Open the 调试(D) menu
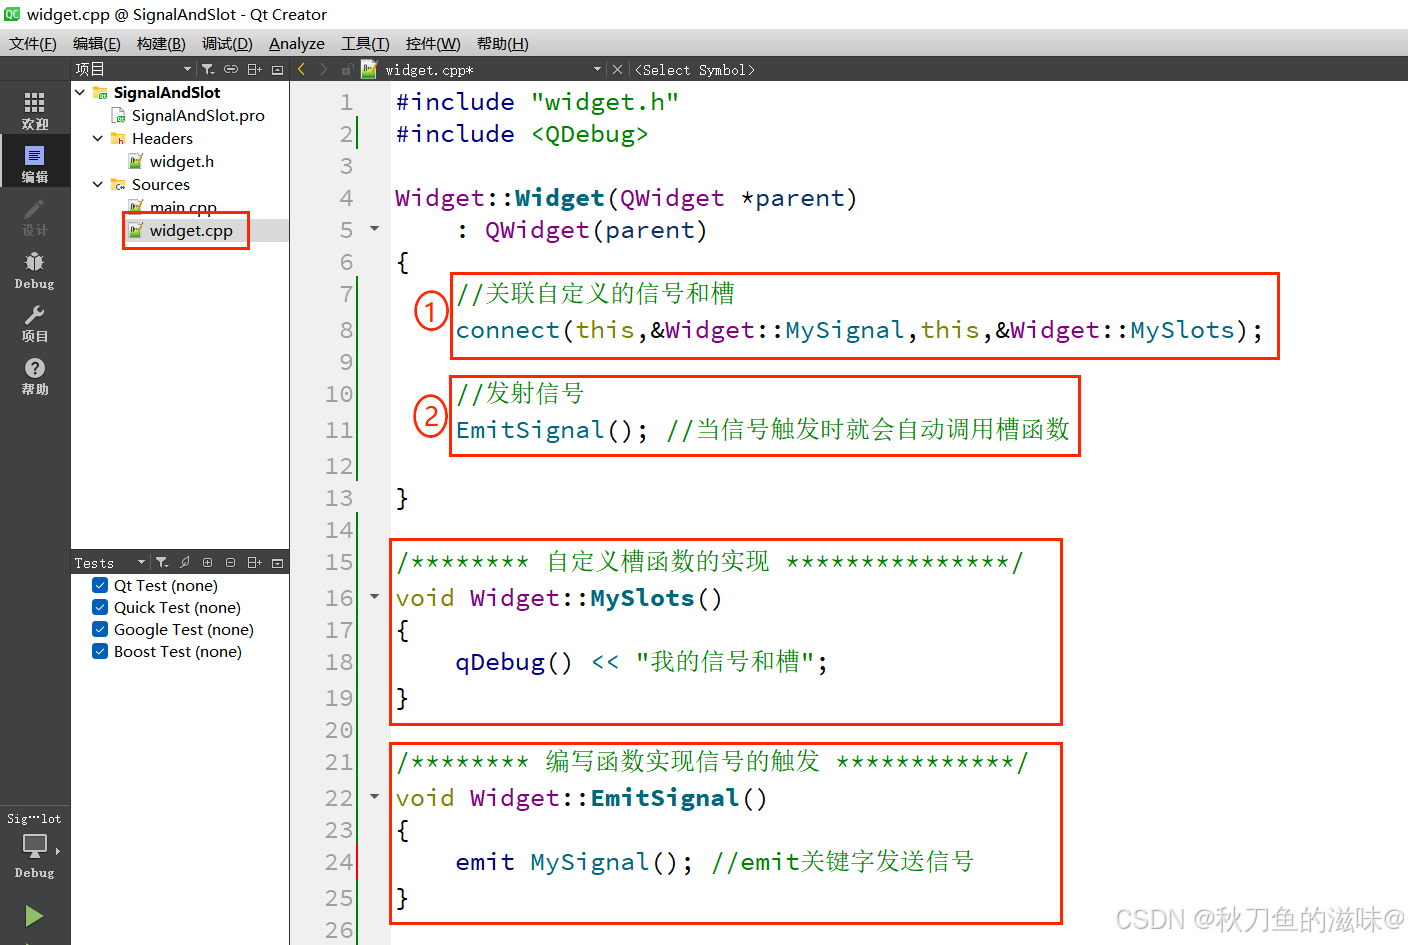Screen dimensions: 1408x945 (227, 43)
